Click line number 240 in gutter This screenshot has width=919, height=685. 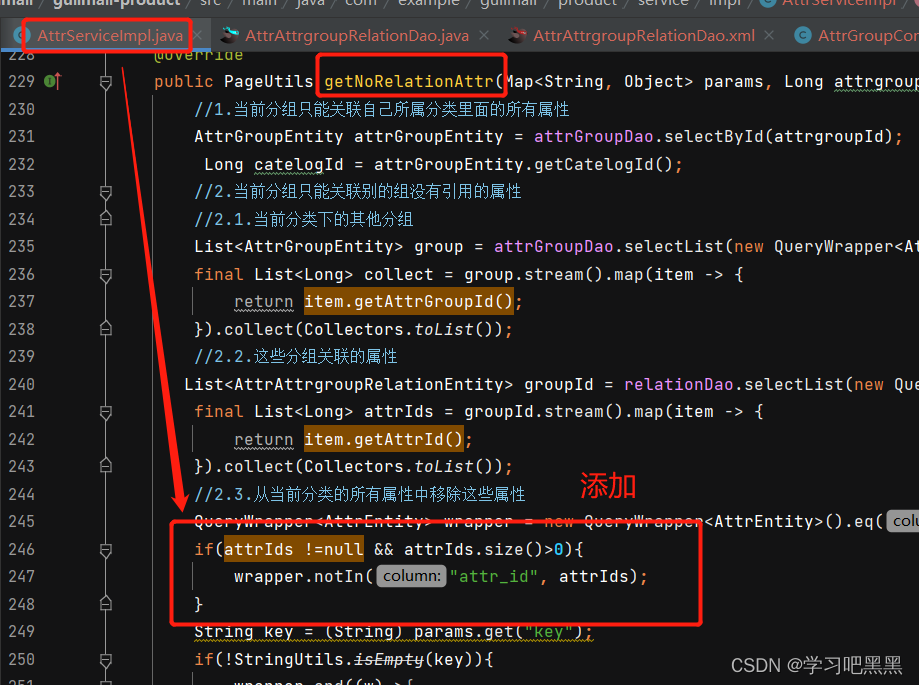[x=22, y=384]
